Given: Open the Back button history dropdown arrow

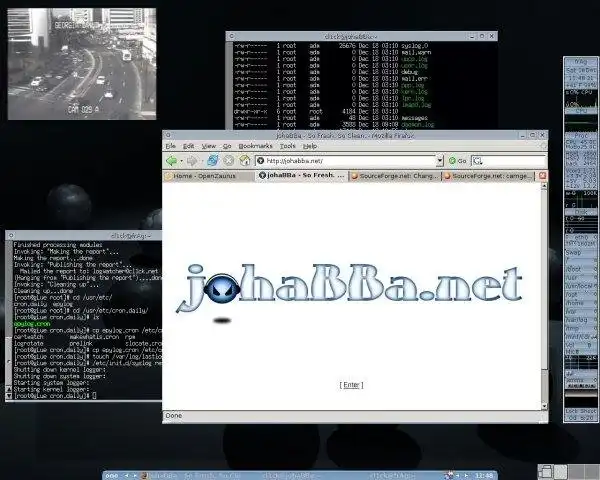Looking at the screenshot, I should pos(181,161).
